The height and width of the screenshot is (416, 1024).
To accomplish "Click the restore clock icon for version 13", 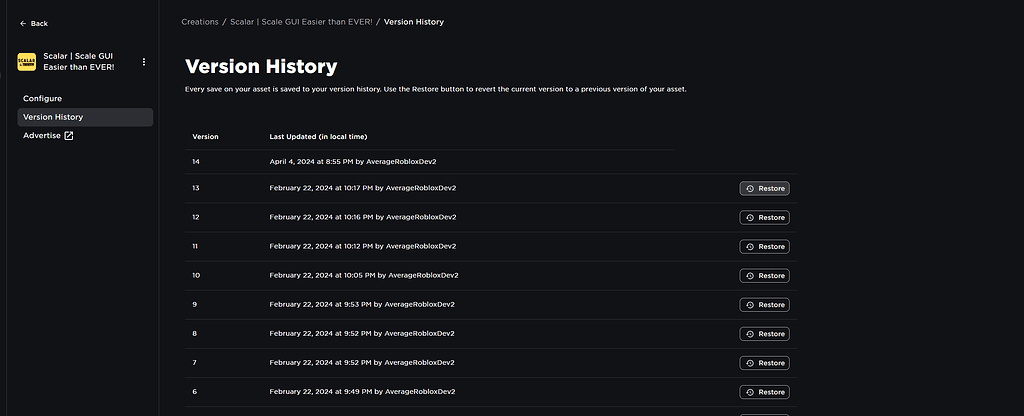I will click(750, 189).
